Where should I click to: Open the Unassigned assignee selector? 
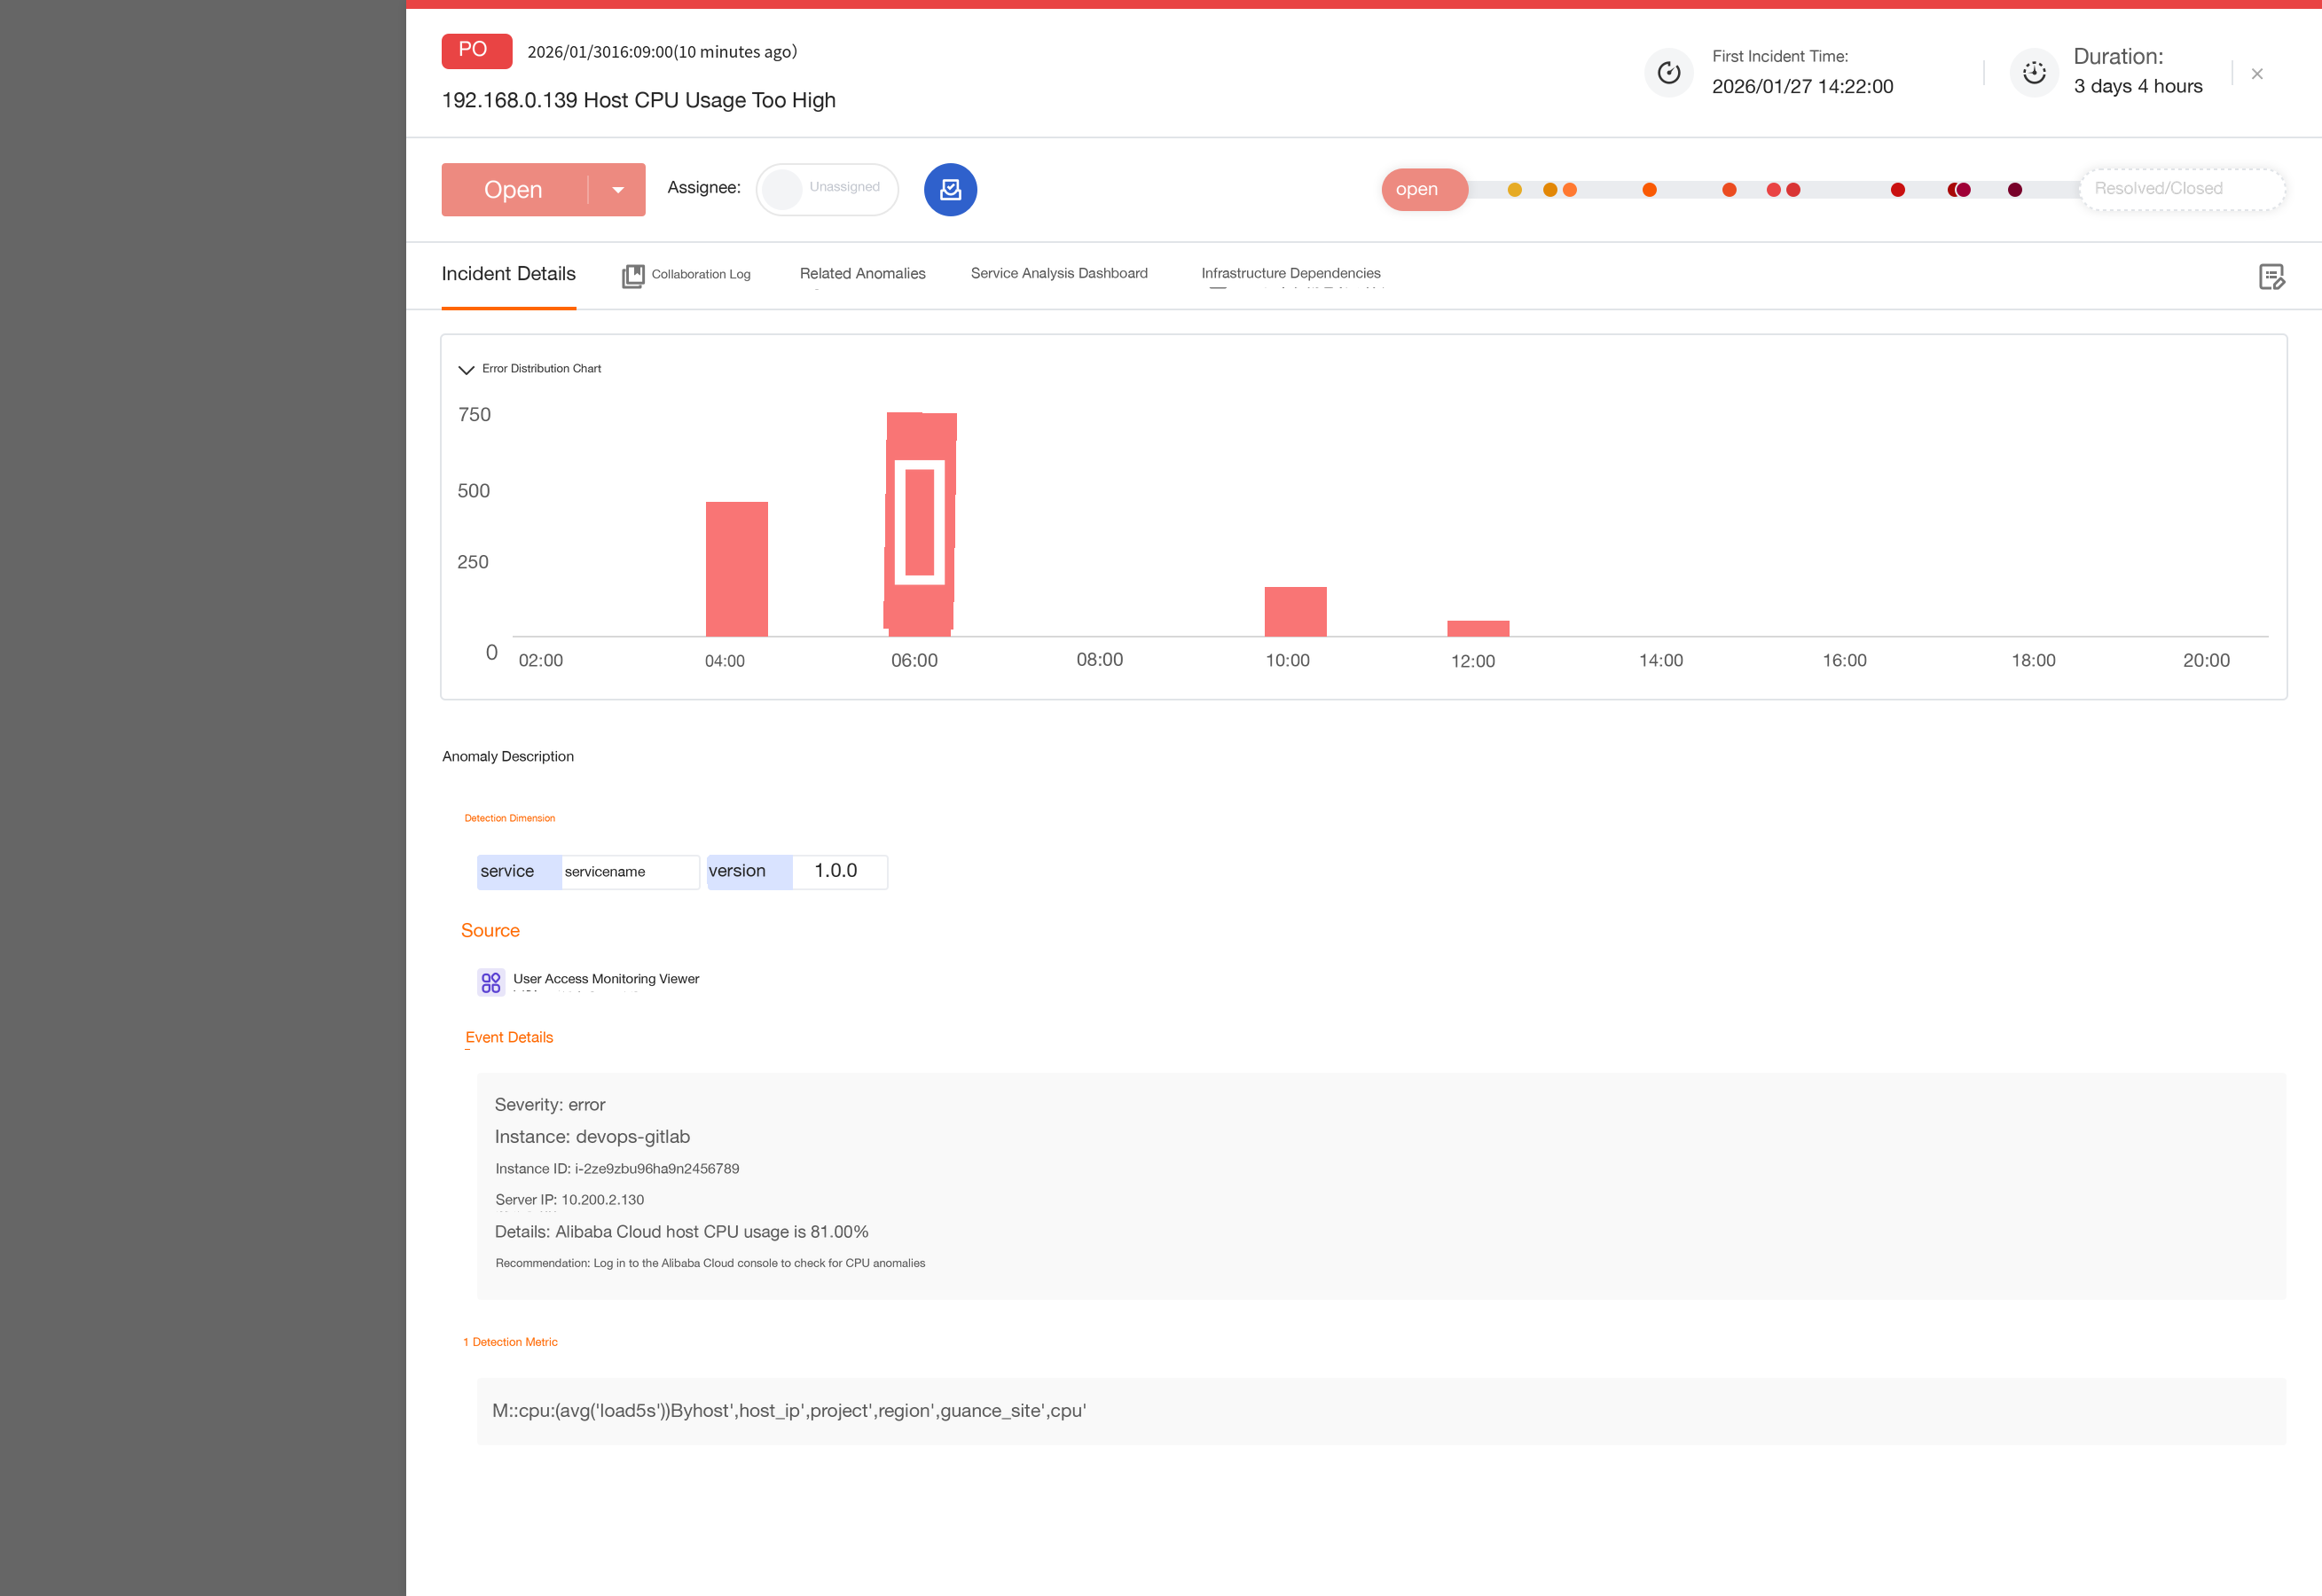827,189
